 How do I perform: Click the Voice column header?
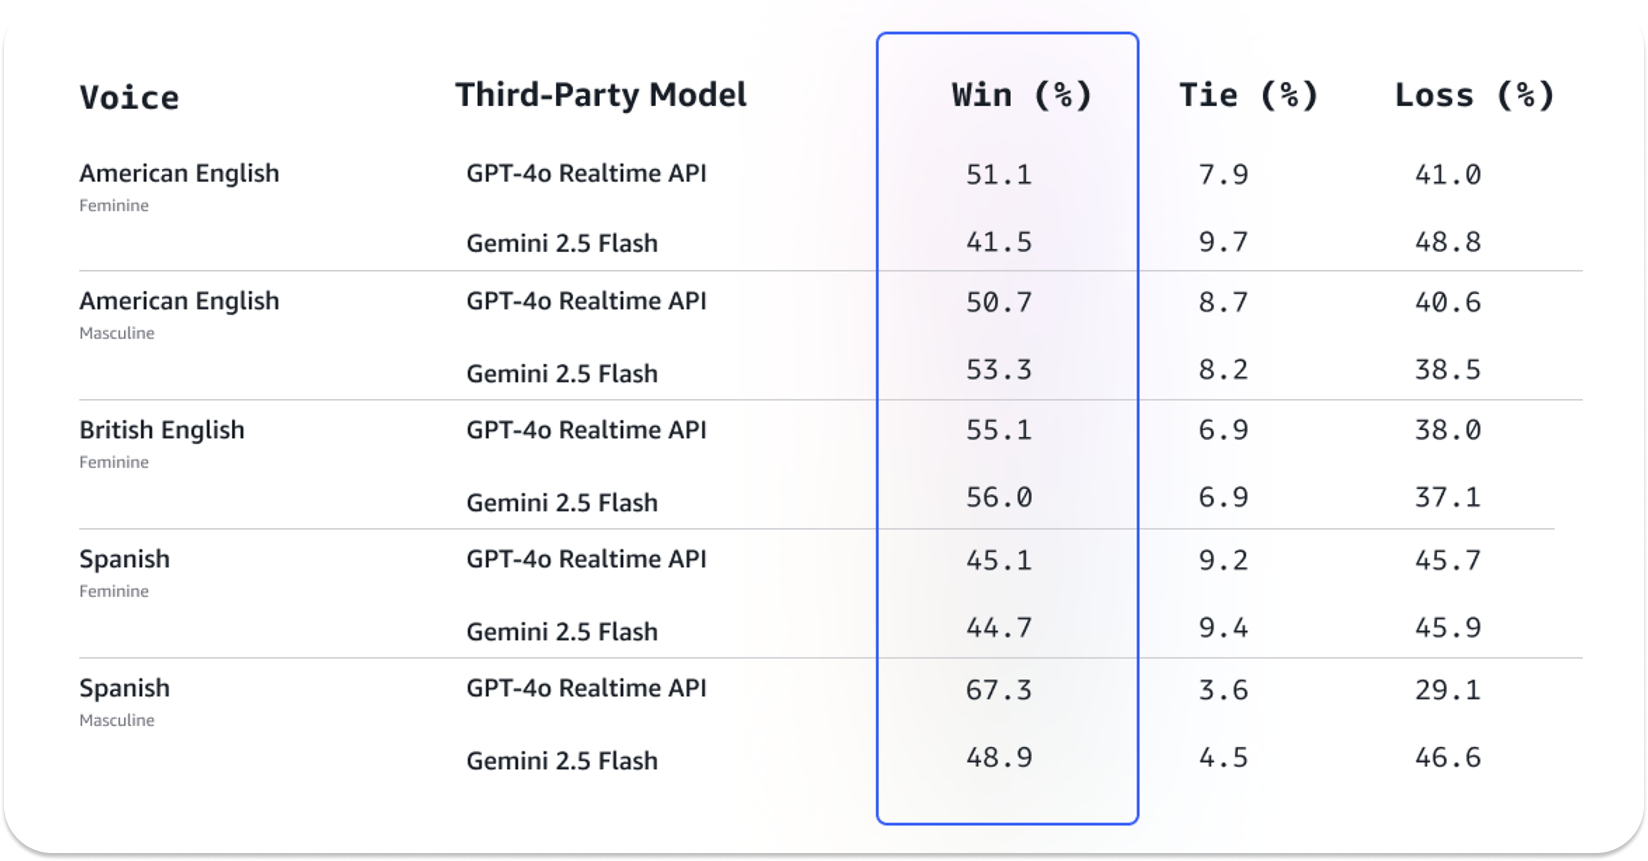pyautogui.click(x=129, y=97)
